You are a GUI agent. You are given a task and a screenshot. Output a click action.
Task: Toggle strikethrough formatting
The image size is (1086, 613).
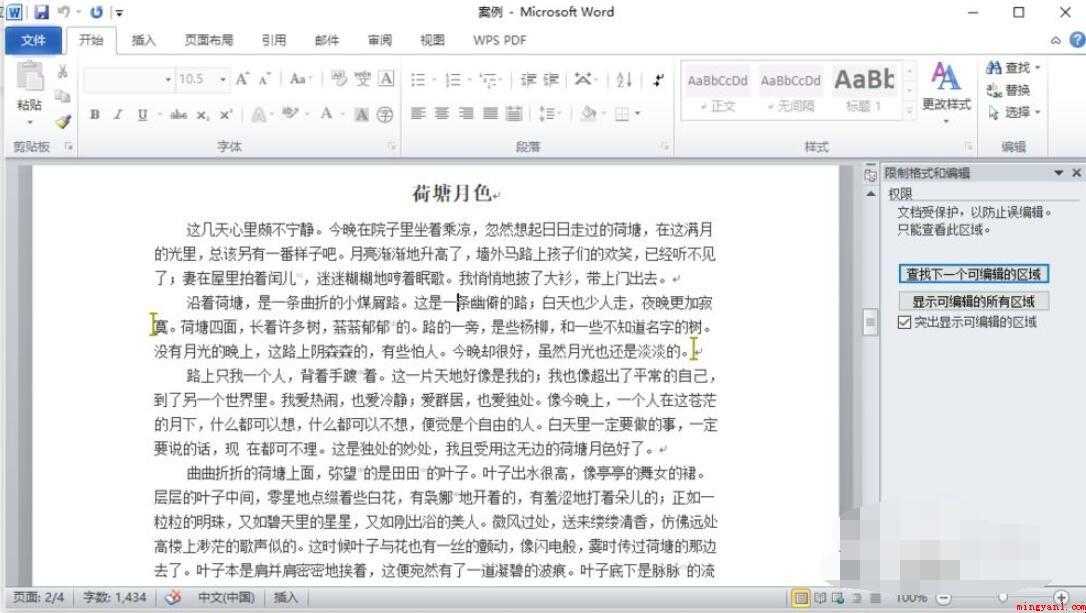tap(179, 114)
